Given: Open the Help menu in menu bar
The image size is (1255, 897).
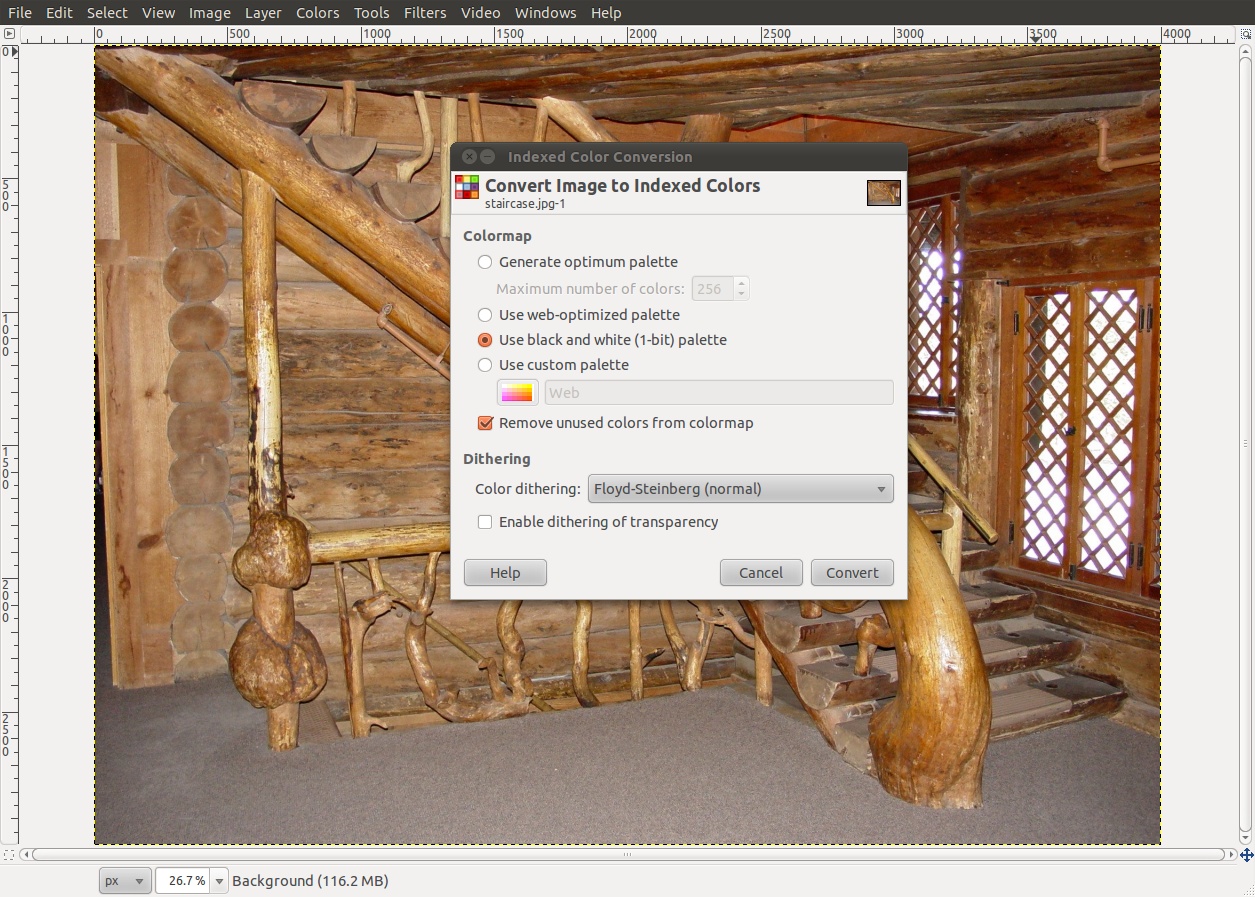Looking at the screenshot, I should coord(606,13).
